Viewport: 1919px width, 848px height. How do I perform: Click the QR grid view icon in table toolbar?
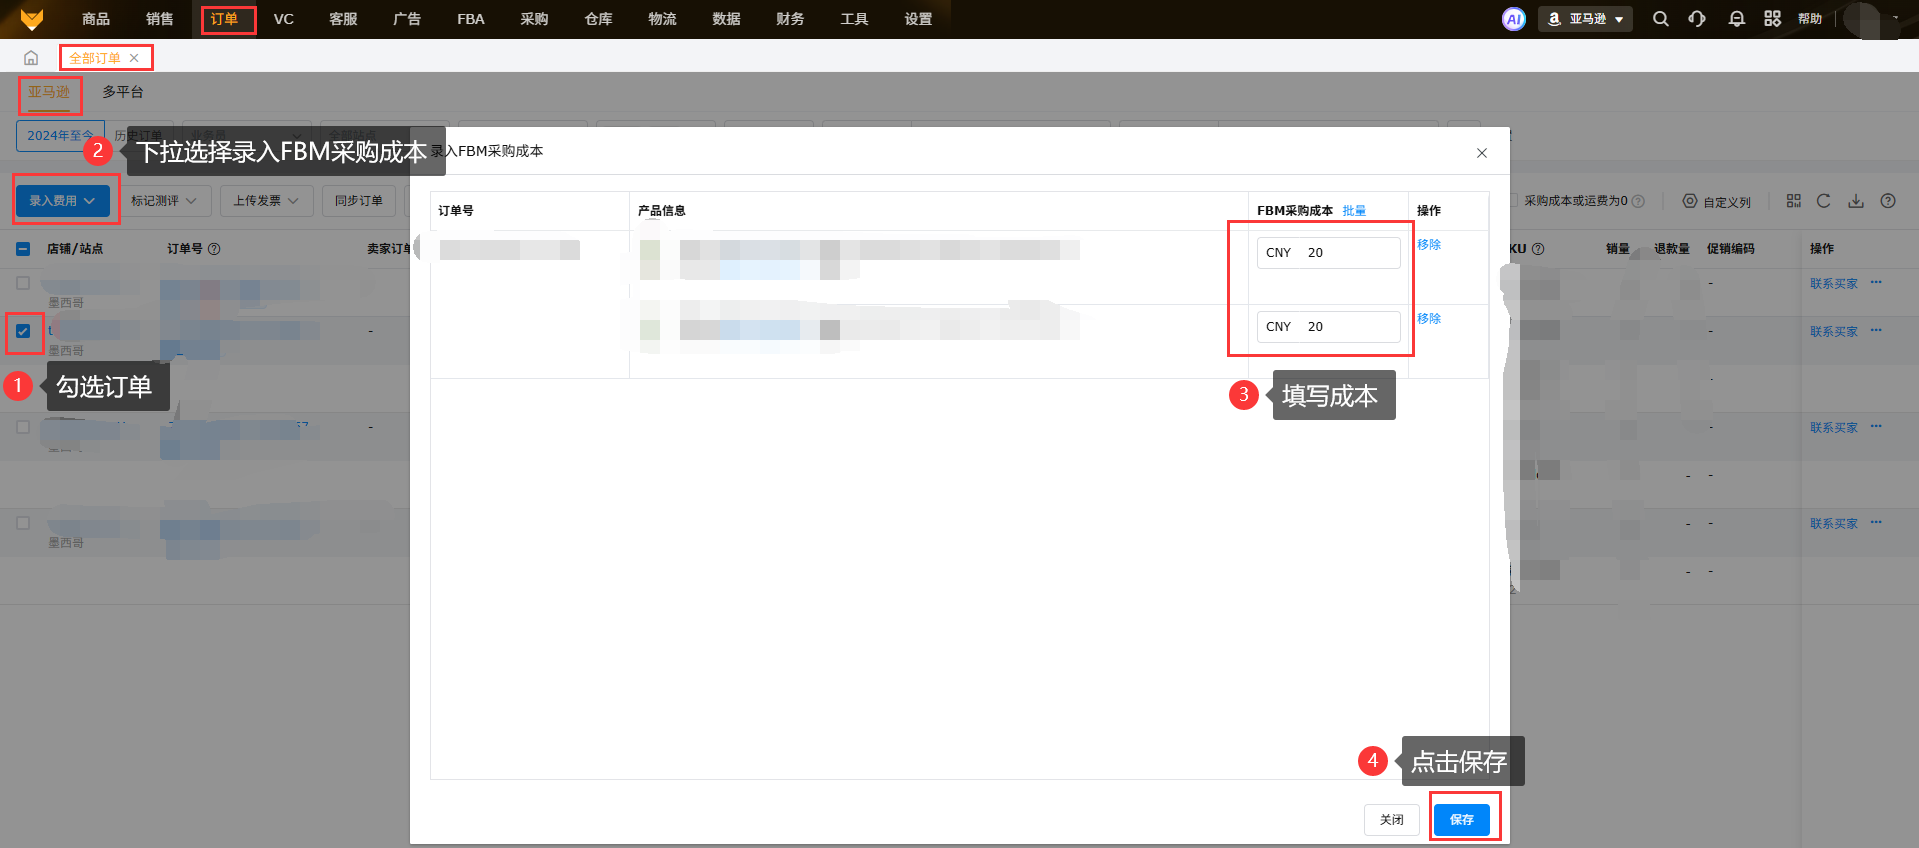(x=1794, y=201)
